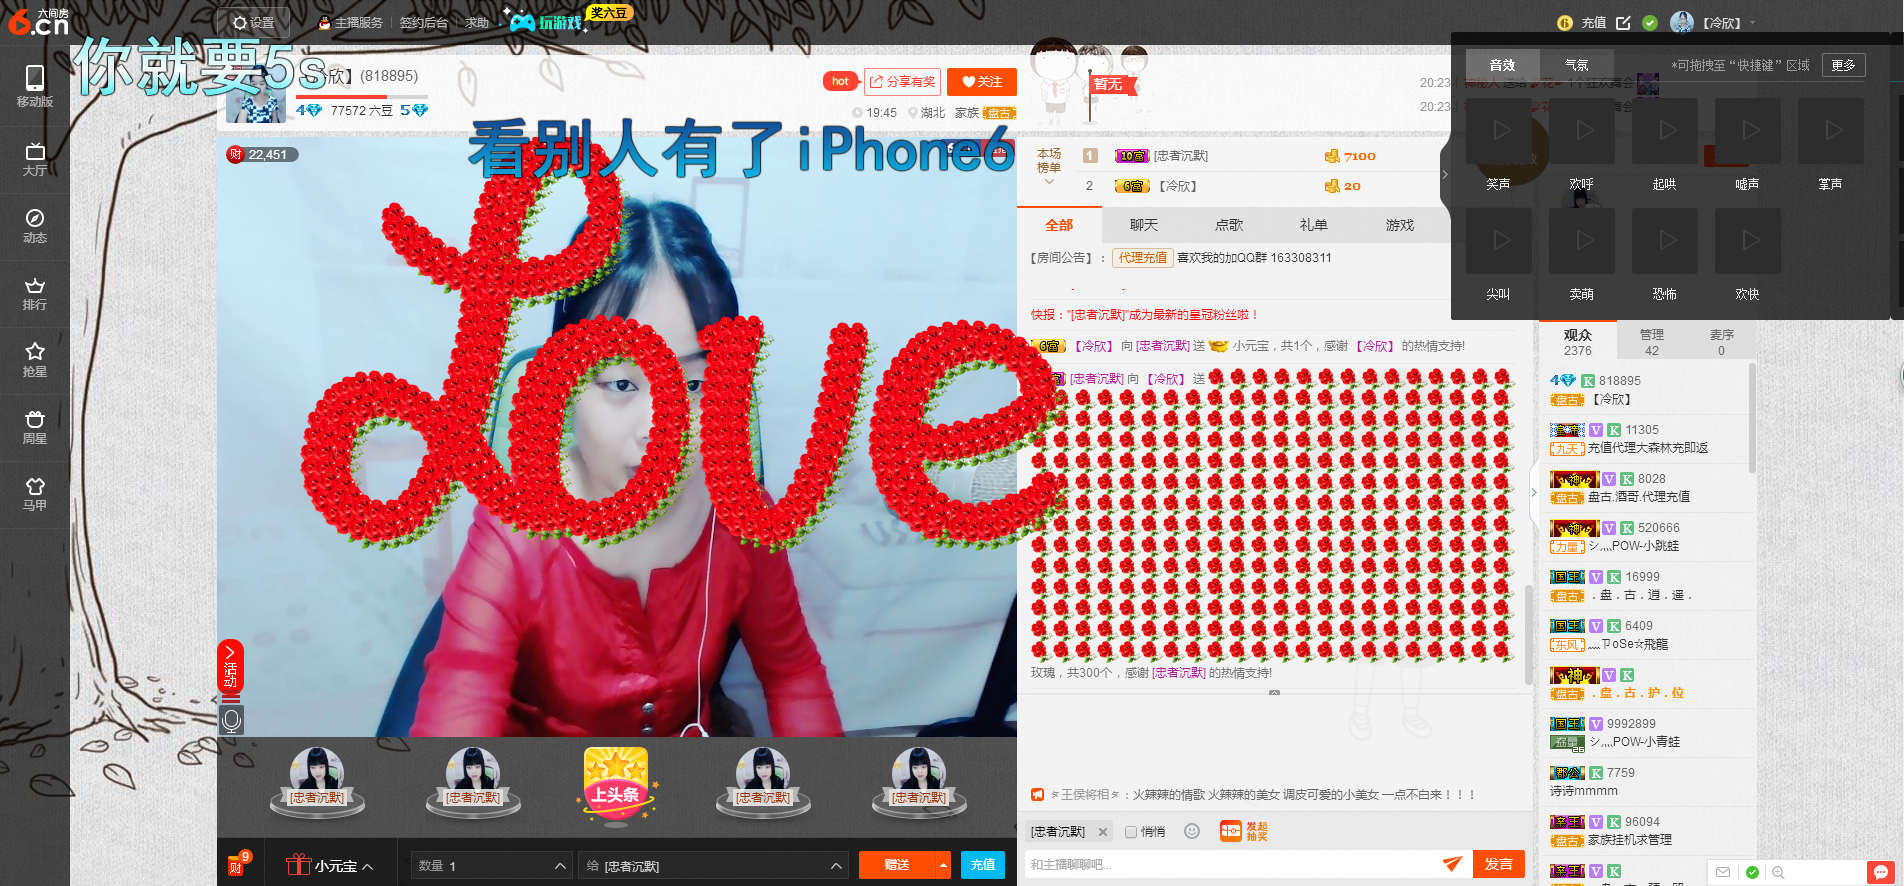The width and height of the screenshot is (1904, 886).
Task: Click the 赠送 send gift button
Action: pyautogui.click(x=897, y=865)
